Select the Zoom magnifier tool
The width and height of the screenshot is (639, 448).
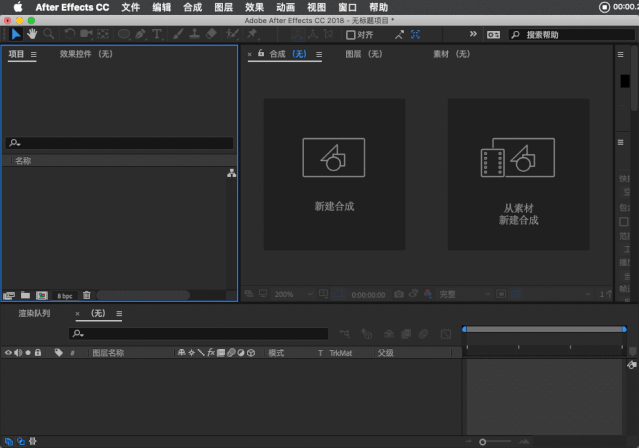48,34
